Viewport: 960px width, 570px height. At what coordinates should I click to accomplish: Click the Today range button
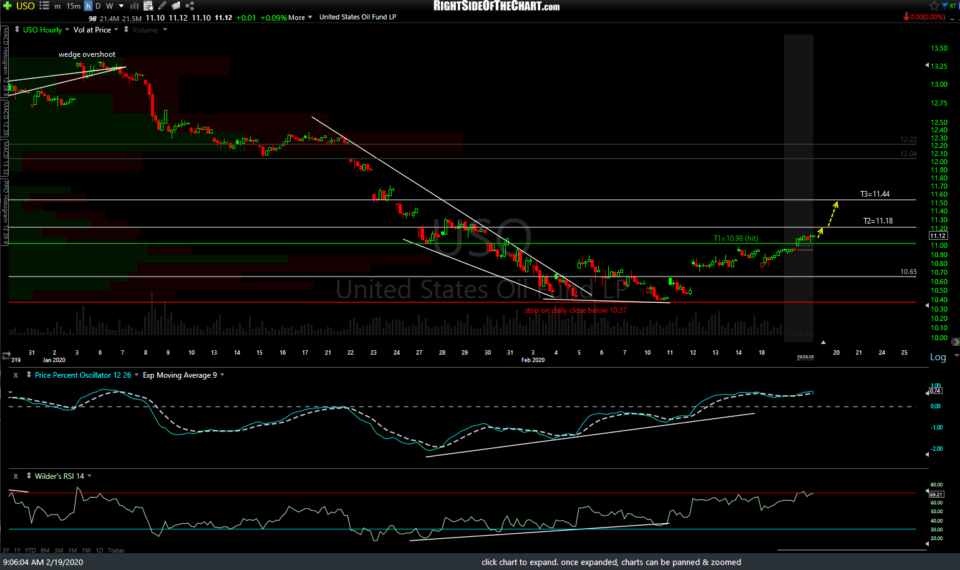[116, 551]
